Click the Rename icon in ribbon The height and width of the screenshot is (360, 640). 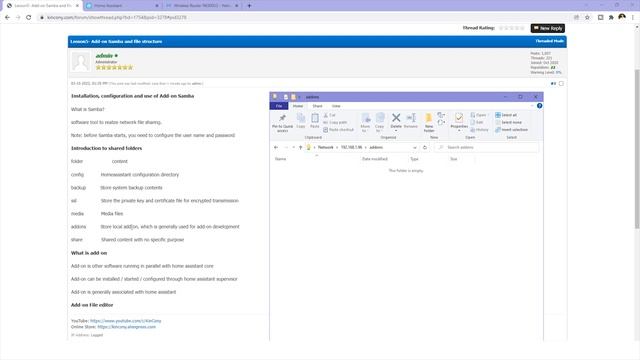click(x=411, y=121)
